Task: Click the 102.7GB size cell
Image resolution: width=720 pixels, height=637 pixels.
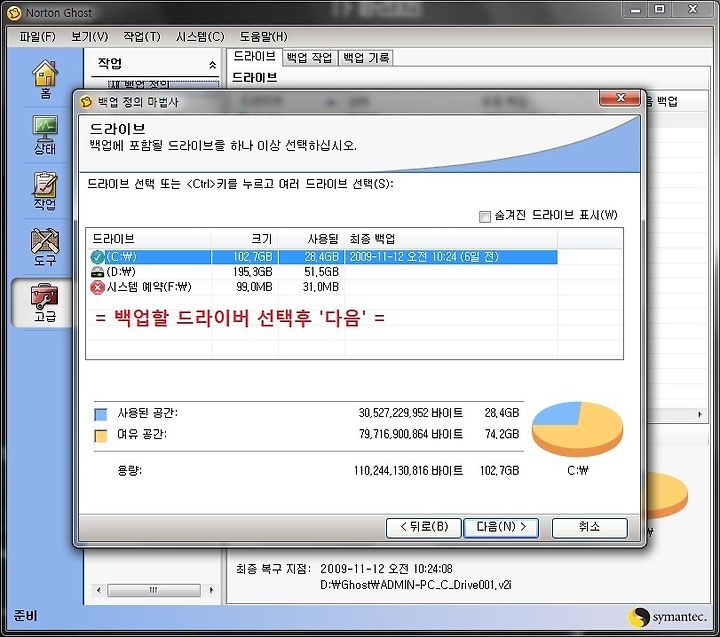Action: [x=253, y=257]
